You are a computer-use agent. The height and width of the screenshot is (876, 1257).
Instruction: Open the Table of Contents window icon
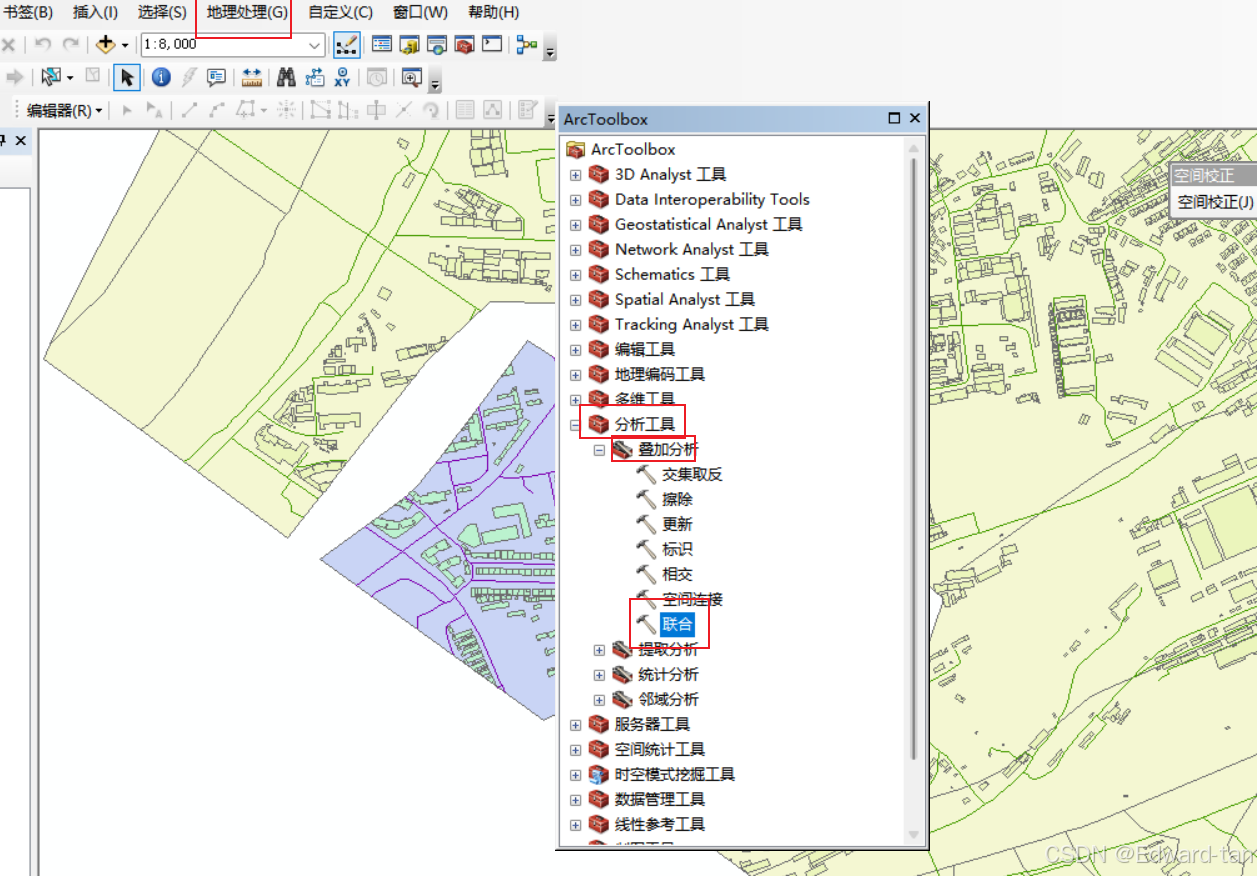(381, 44)
